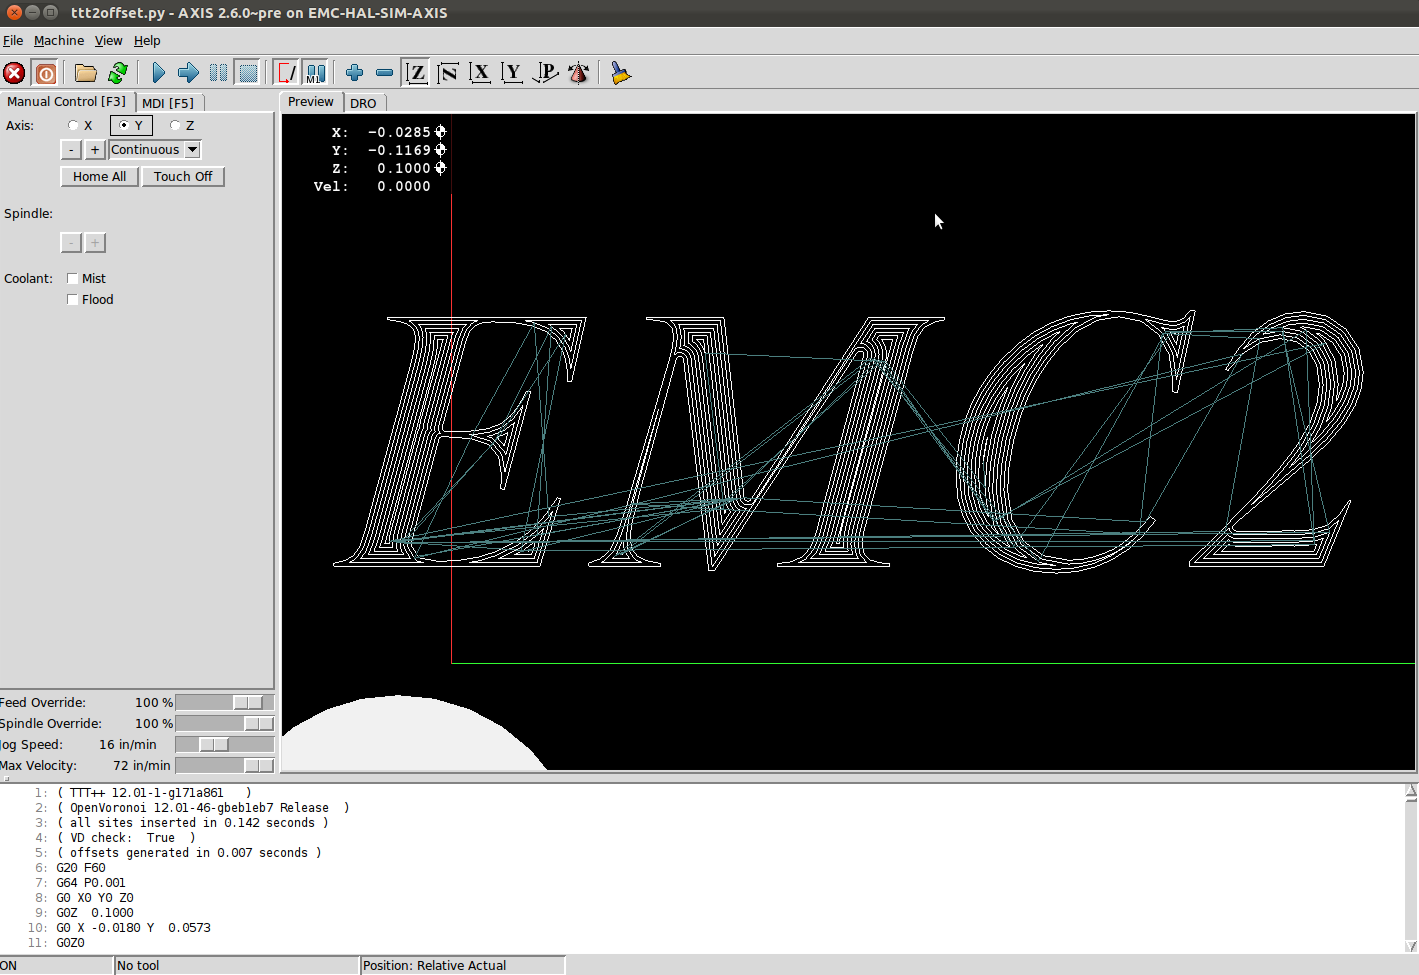The image size is (1419, 975).
Task: Open the Continuous jog increment dropdown
Action: [155, 149]
